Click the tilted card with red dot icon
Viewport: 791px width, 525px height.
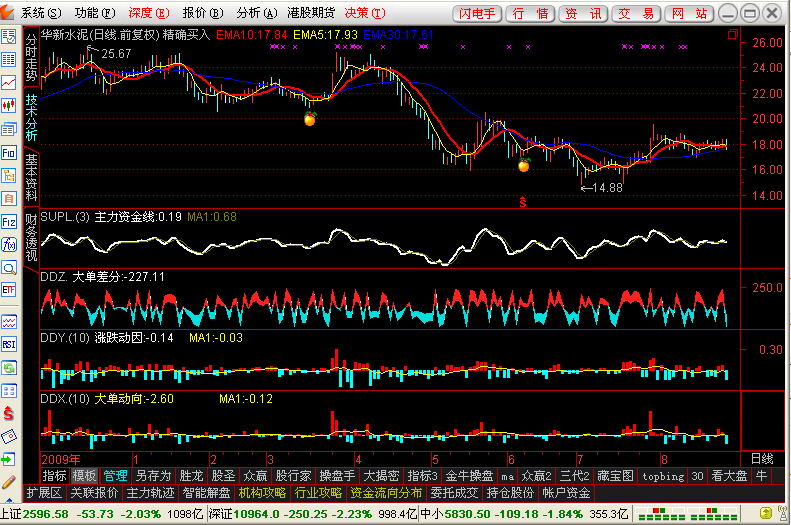[x=9, y=436]
